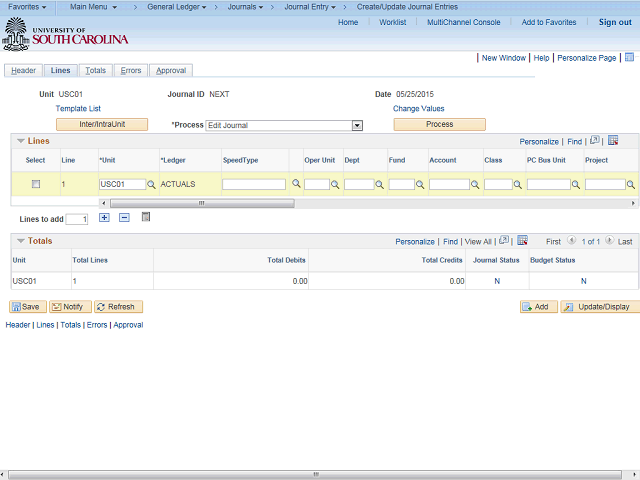640x480 pixels.
Task: Collapse the Totals section triangle
Action: 21,241
